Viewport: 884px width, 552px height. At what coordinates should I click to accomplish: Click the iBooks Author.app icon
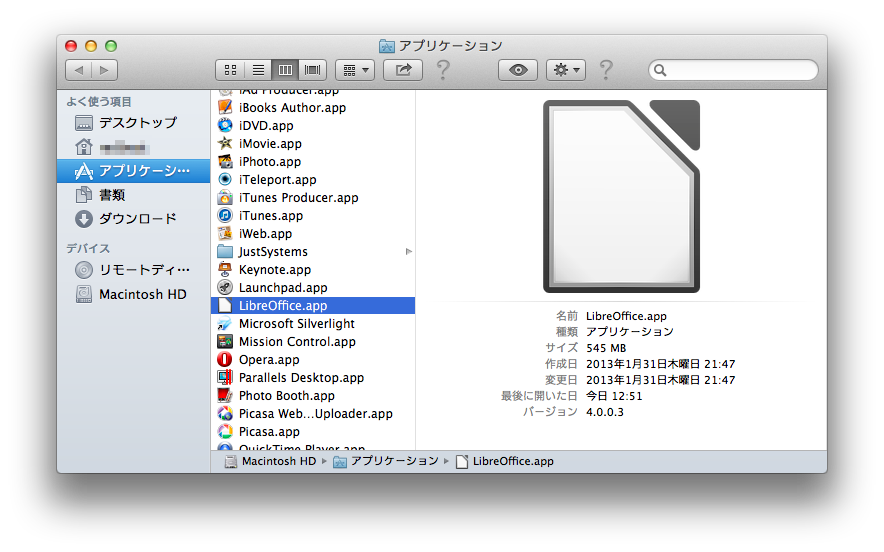pos(225,107)
